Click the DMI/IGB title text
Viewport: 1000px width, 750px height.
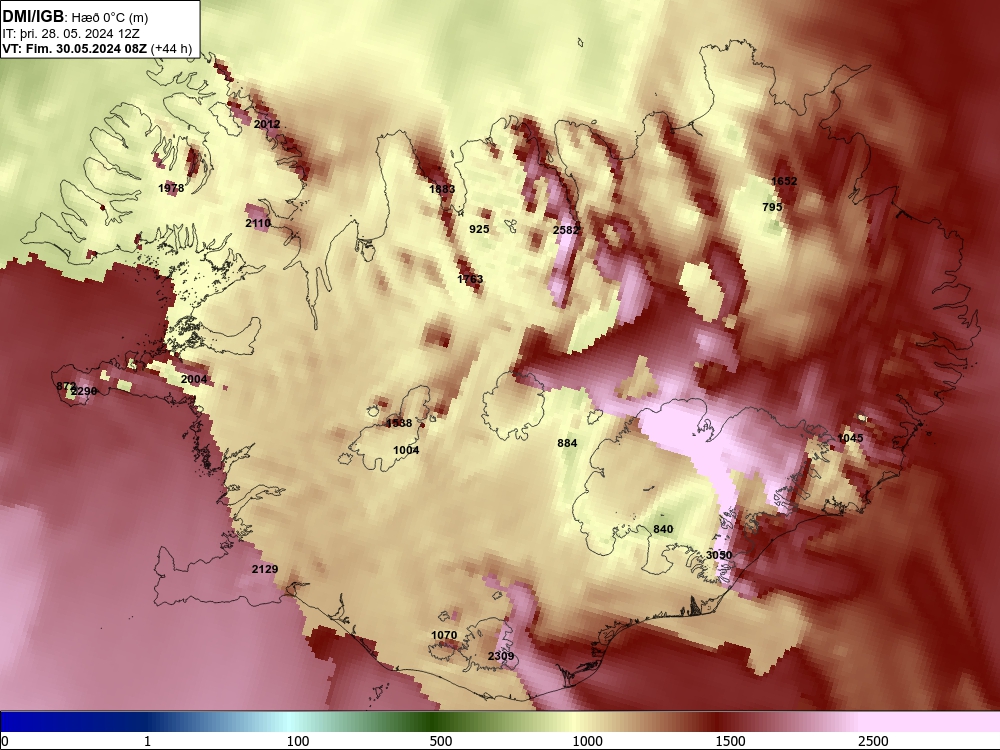coord(33,16)
